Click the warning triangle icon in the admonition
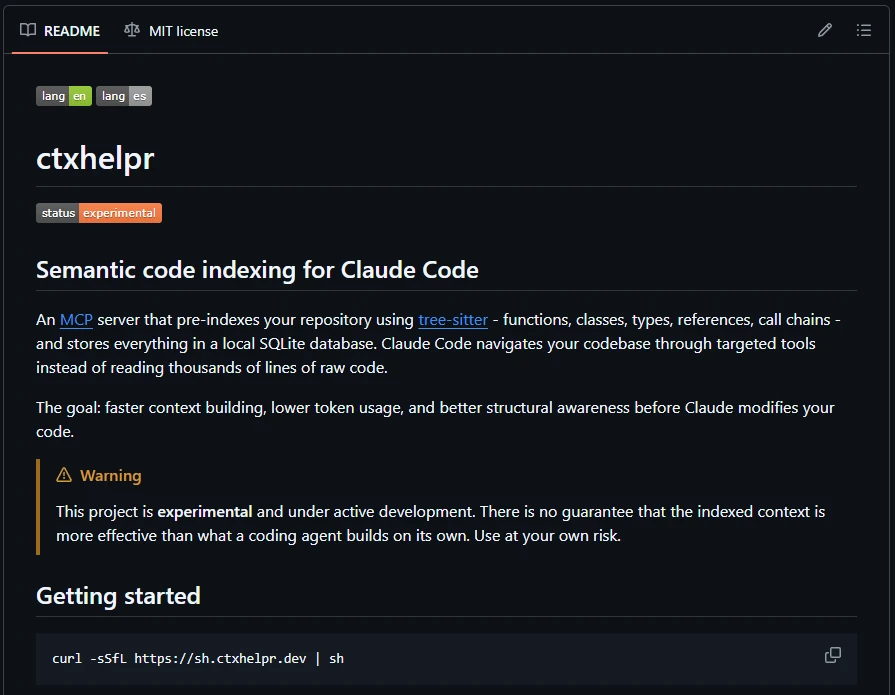895x695 pixels. 65,474
